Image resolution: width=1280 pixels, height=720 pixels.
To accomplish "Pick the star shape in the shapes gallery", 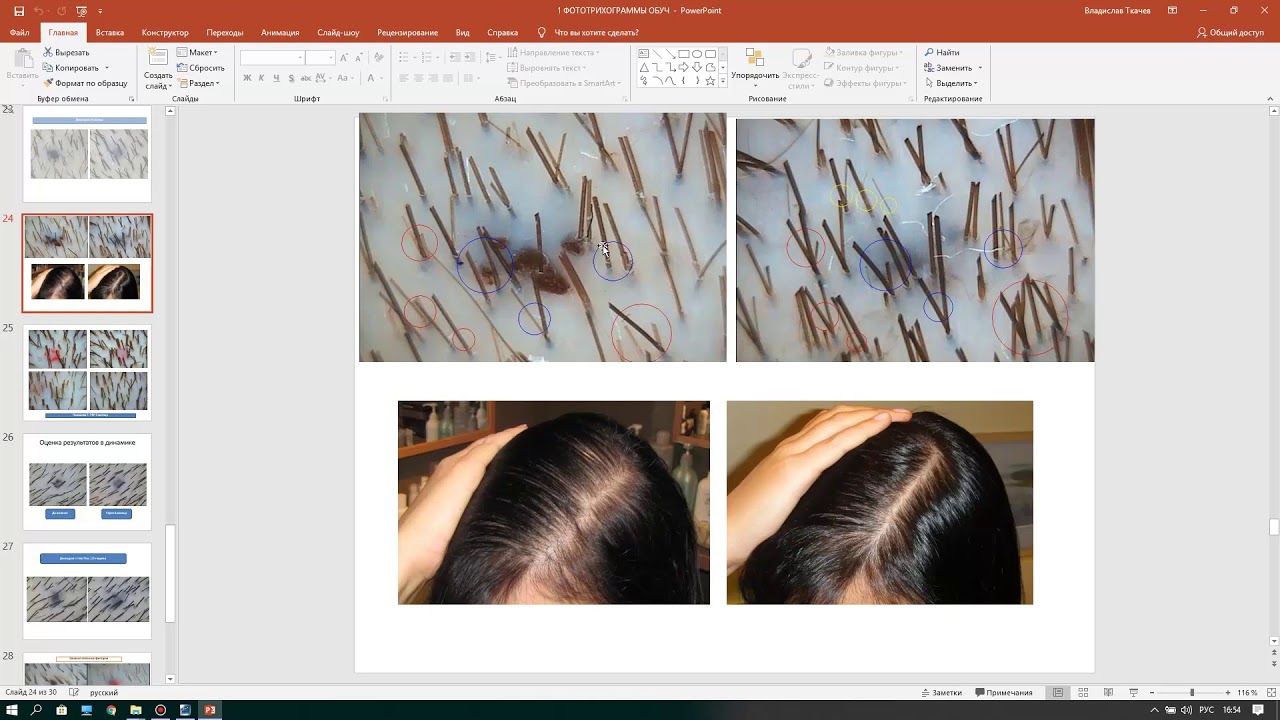I will coord(710,81).
